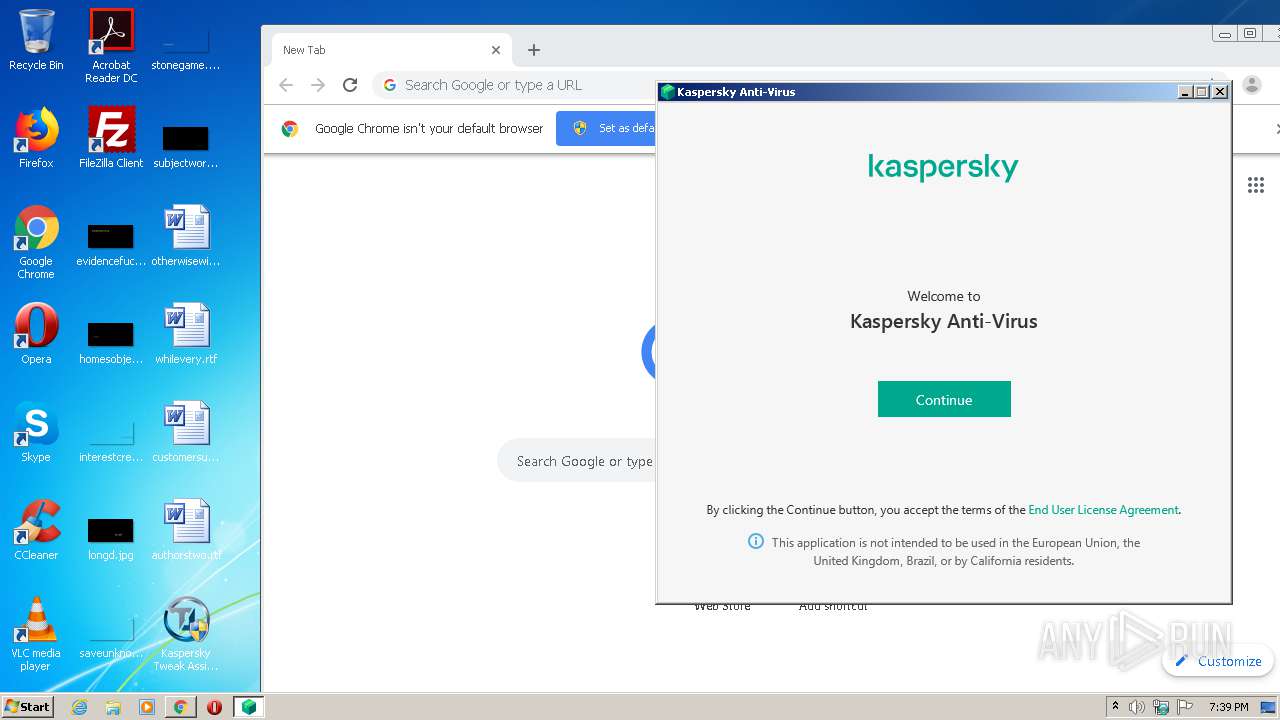The width and height of the screenshot is (1280, 720).
Task: Open the customersu... Word document
Action: 186,432
